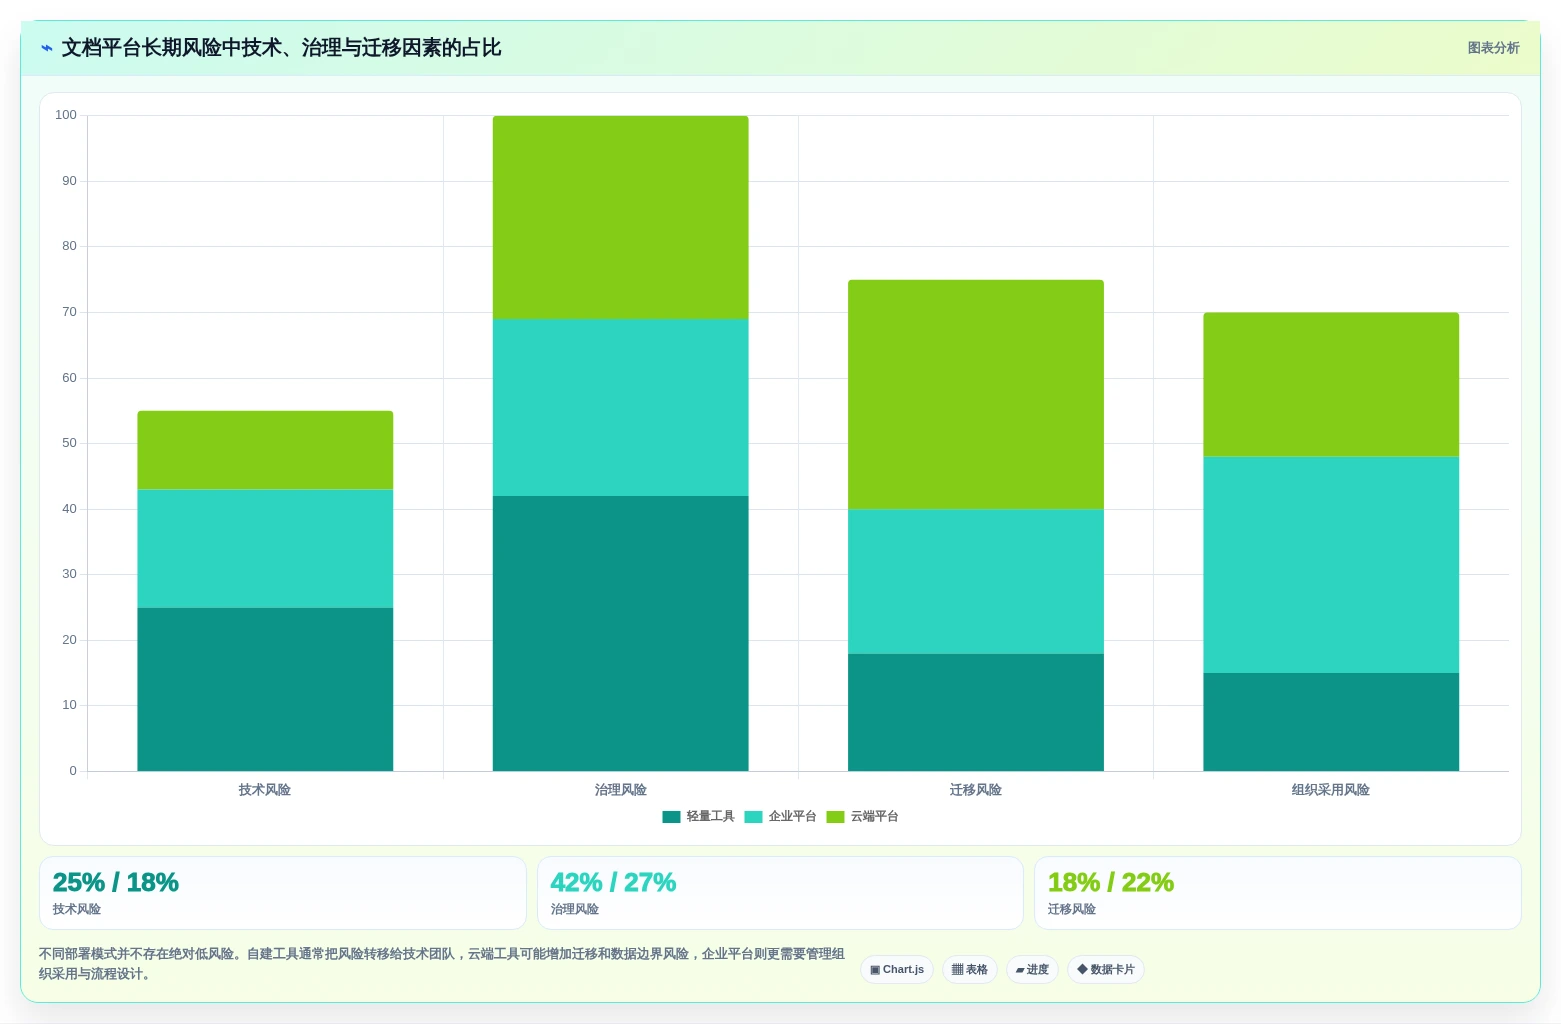1561x1024 pixels.
Task: Toggle the 云端平台 legend entry
Action: click(x=862, y=817)
